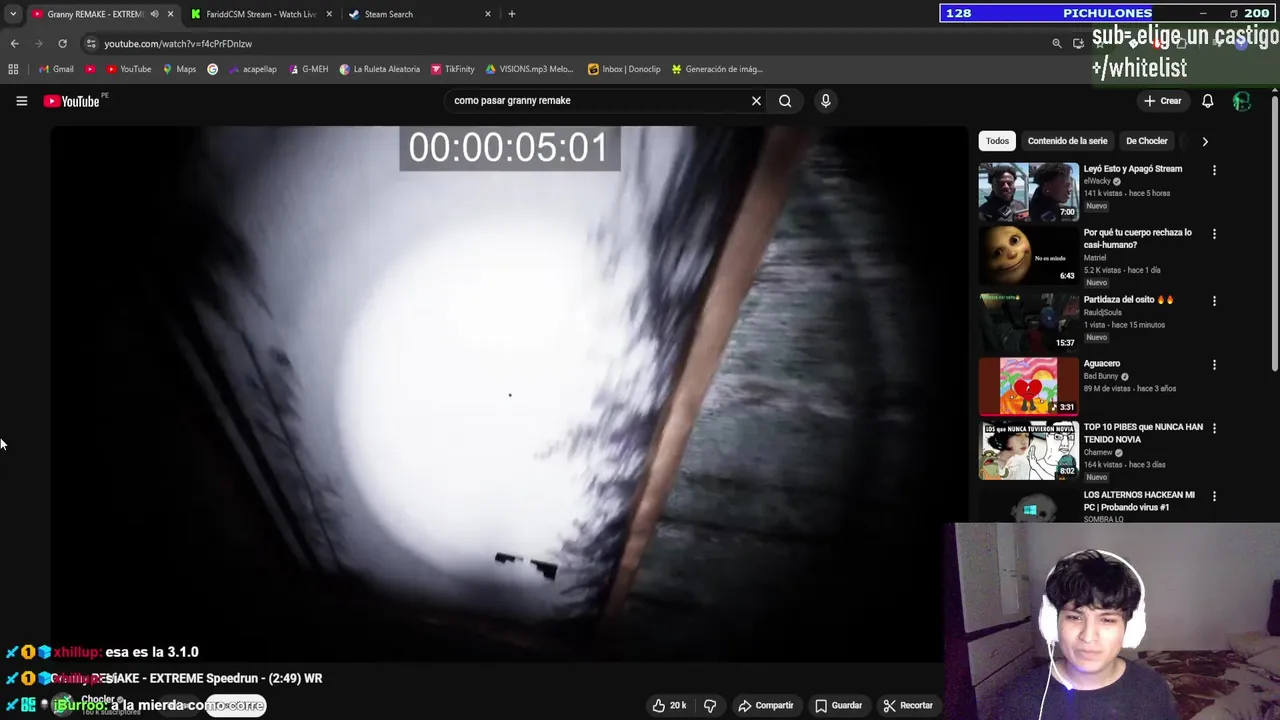
Task: Open the G-MEH bookmark
Action: (x=308, y=69)
